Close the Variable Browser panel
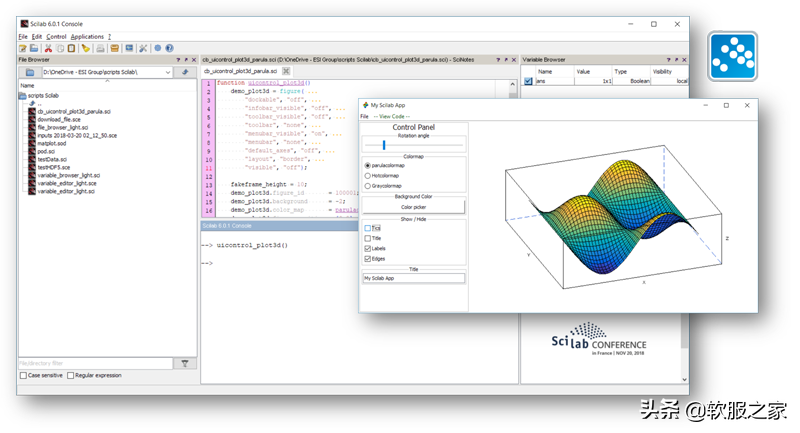The width and height of the screenshot is (800, 433). click(684, 60)
